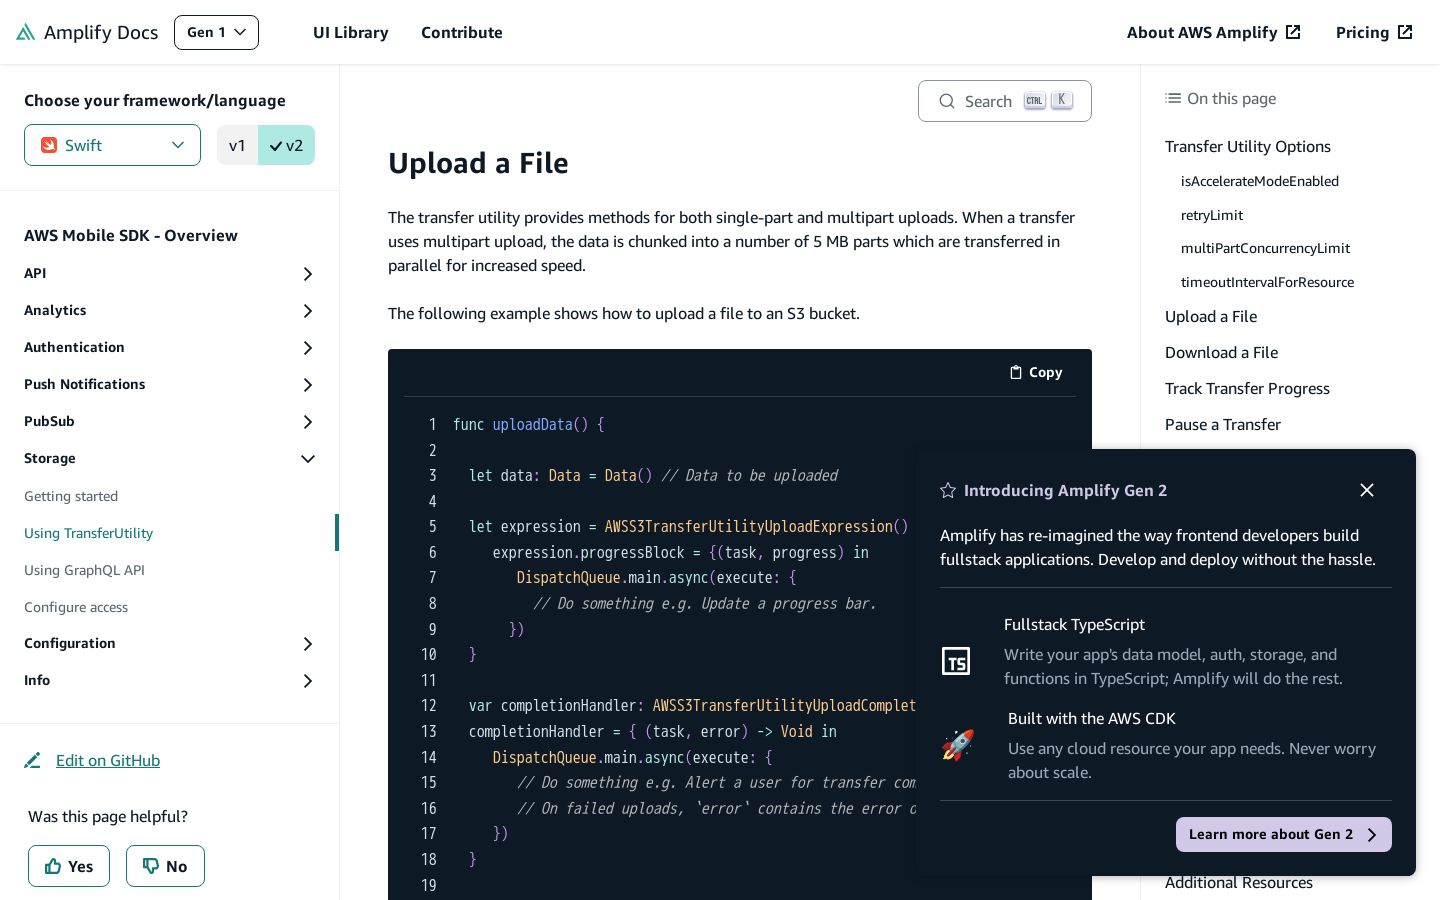This screenshot has width=1440, height=900.
Task: Expand the API section chevron
Action: pyautogui.click(x=308, y=274)
